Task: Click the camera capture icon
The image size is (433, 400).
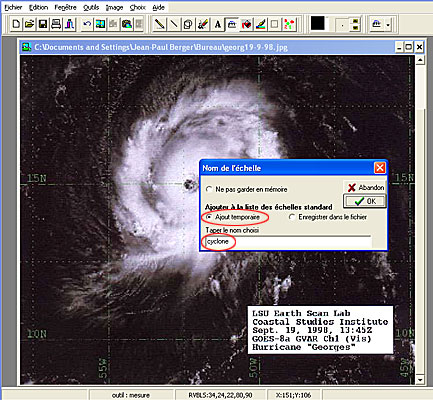Action: tap(127, 24)
